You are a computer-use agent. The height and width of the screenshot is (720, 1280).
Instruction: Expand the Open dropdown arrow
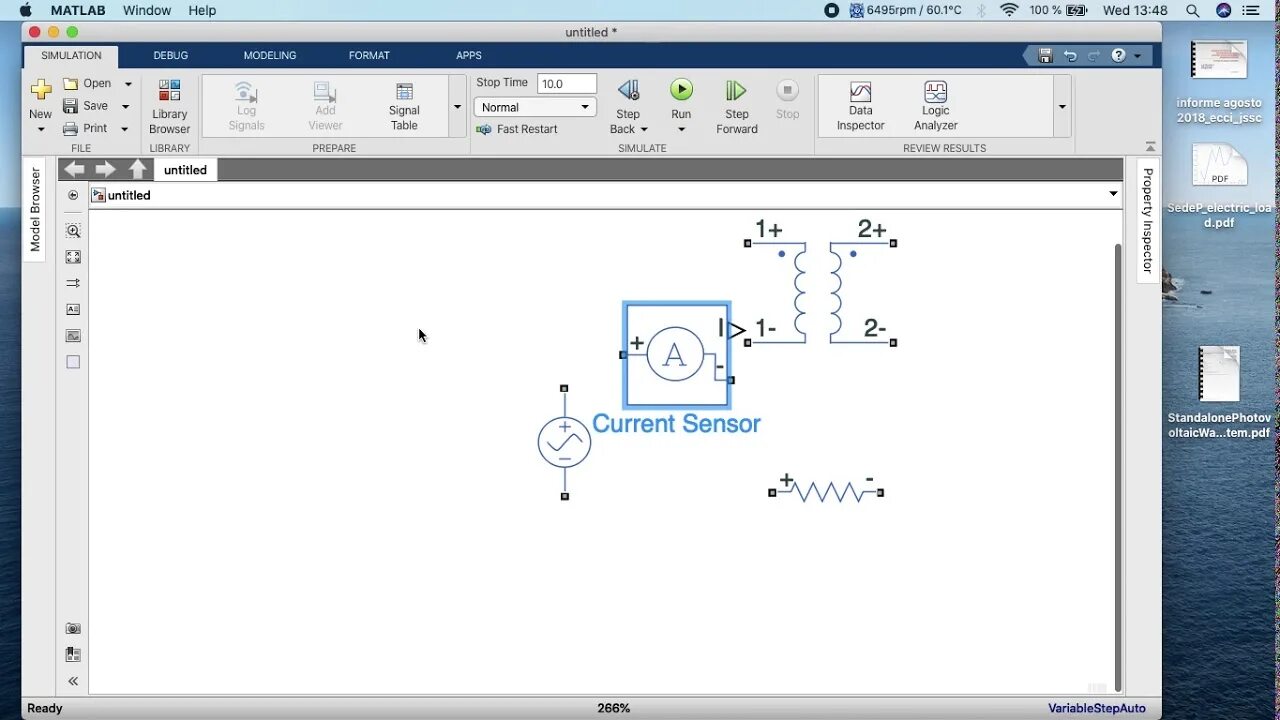[x=128, y=84]
